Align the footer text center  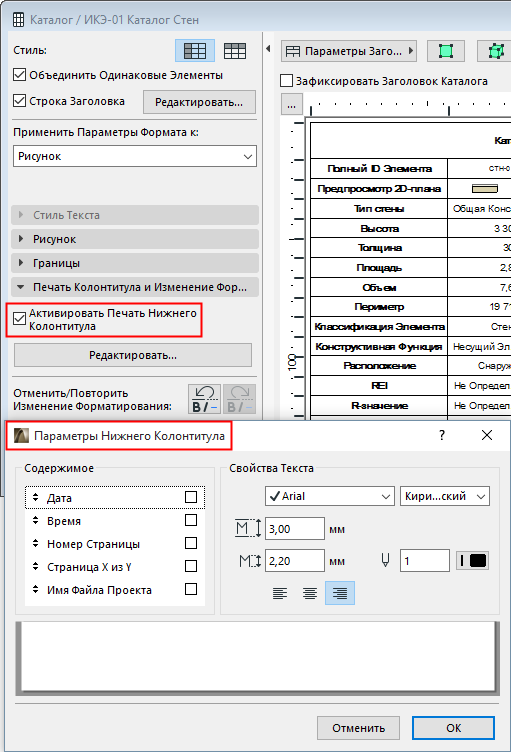(x=310, y=593)
